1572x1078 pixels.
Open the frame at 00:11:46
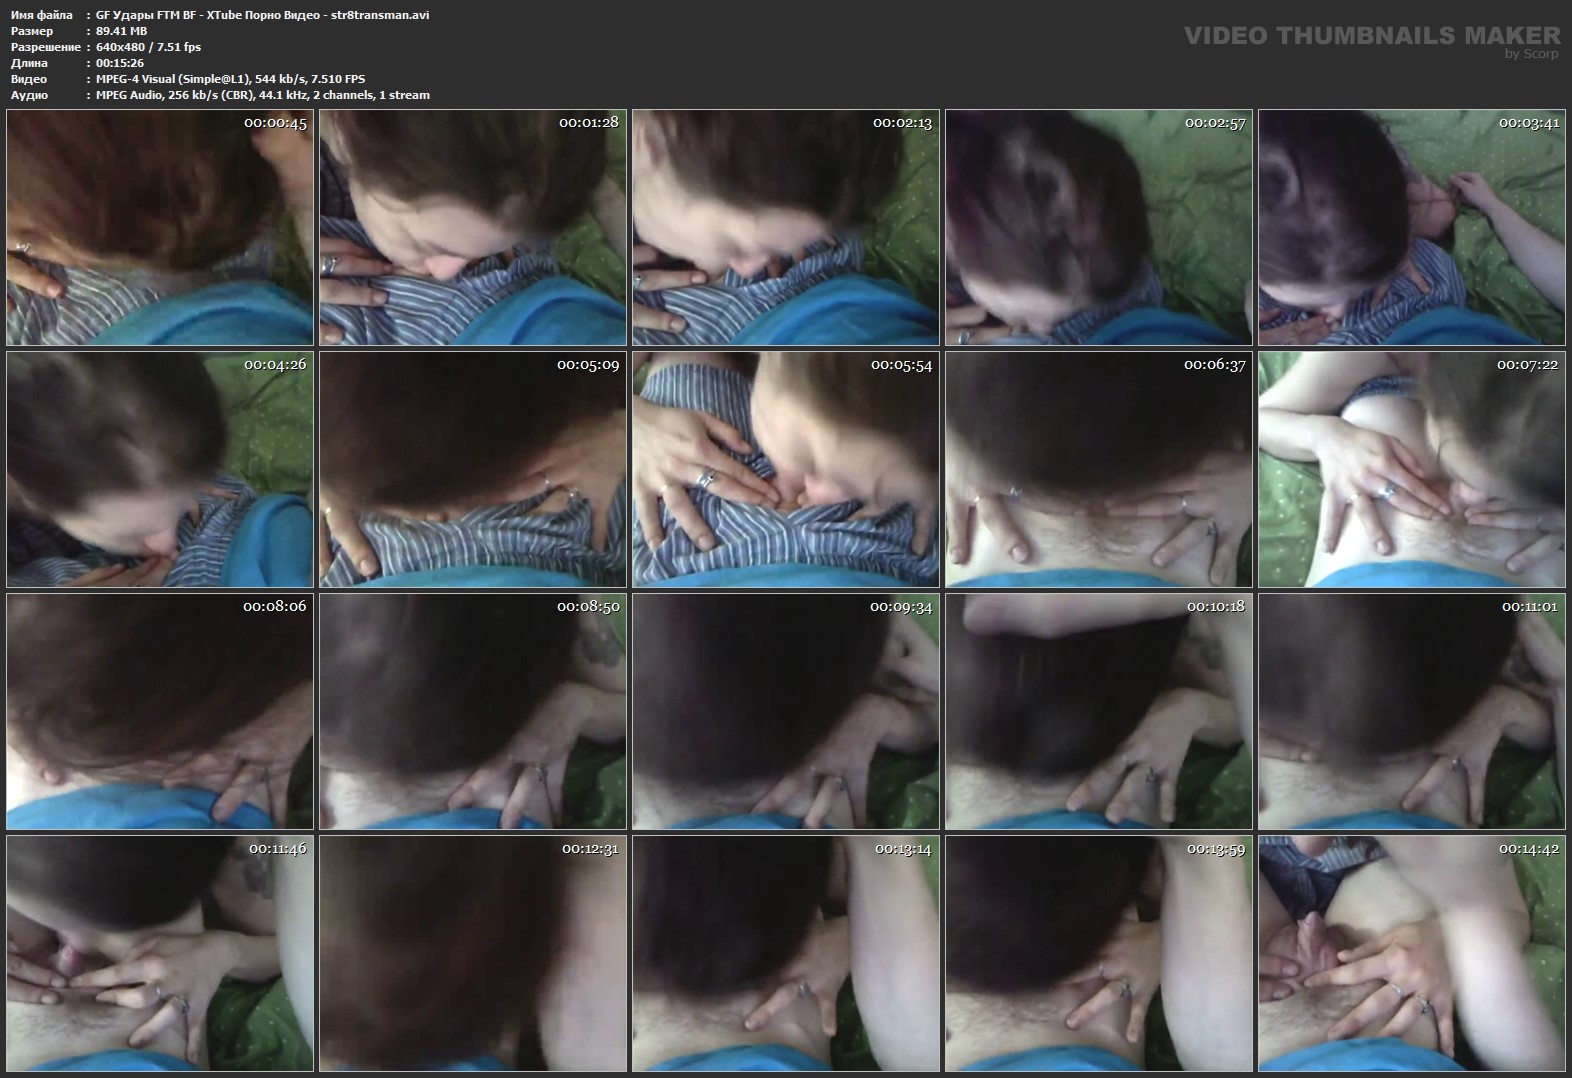[160, 954]
